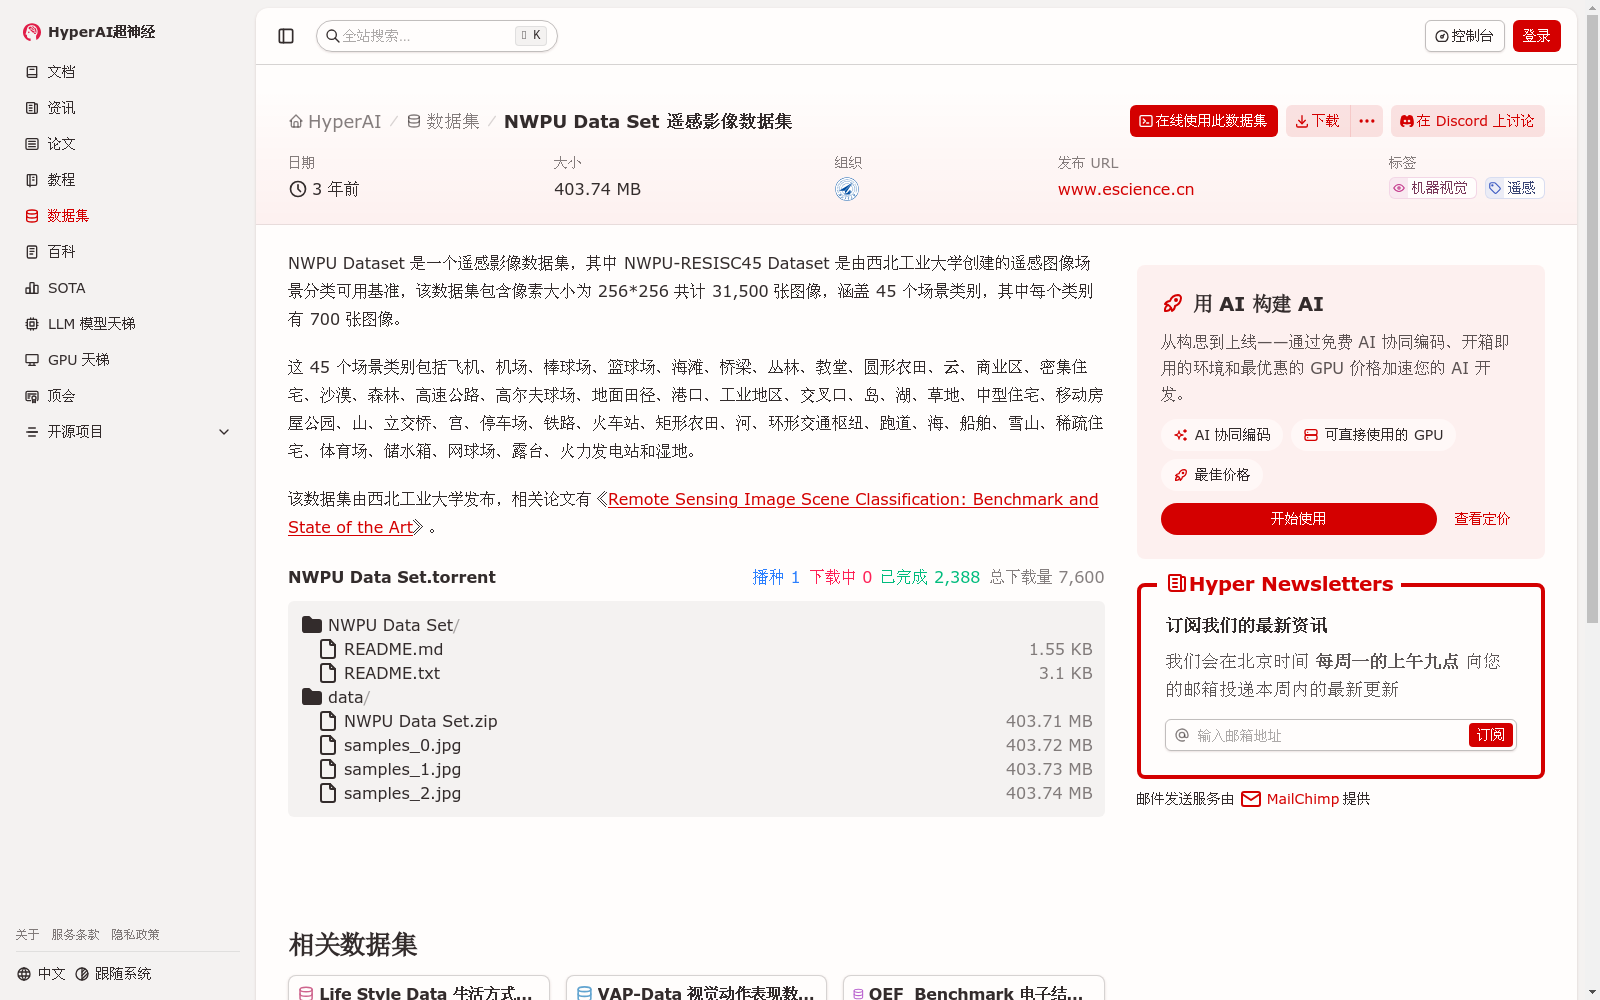Click the 遥感 tag
The width and height of the screenshot is (1600, 1000).
(1514, 188)
